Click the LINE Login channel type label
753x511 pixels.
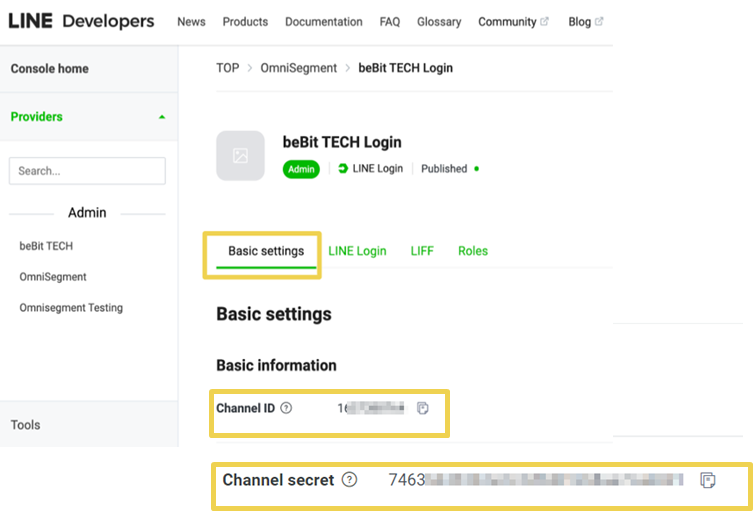tap(377, 169)
